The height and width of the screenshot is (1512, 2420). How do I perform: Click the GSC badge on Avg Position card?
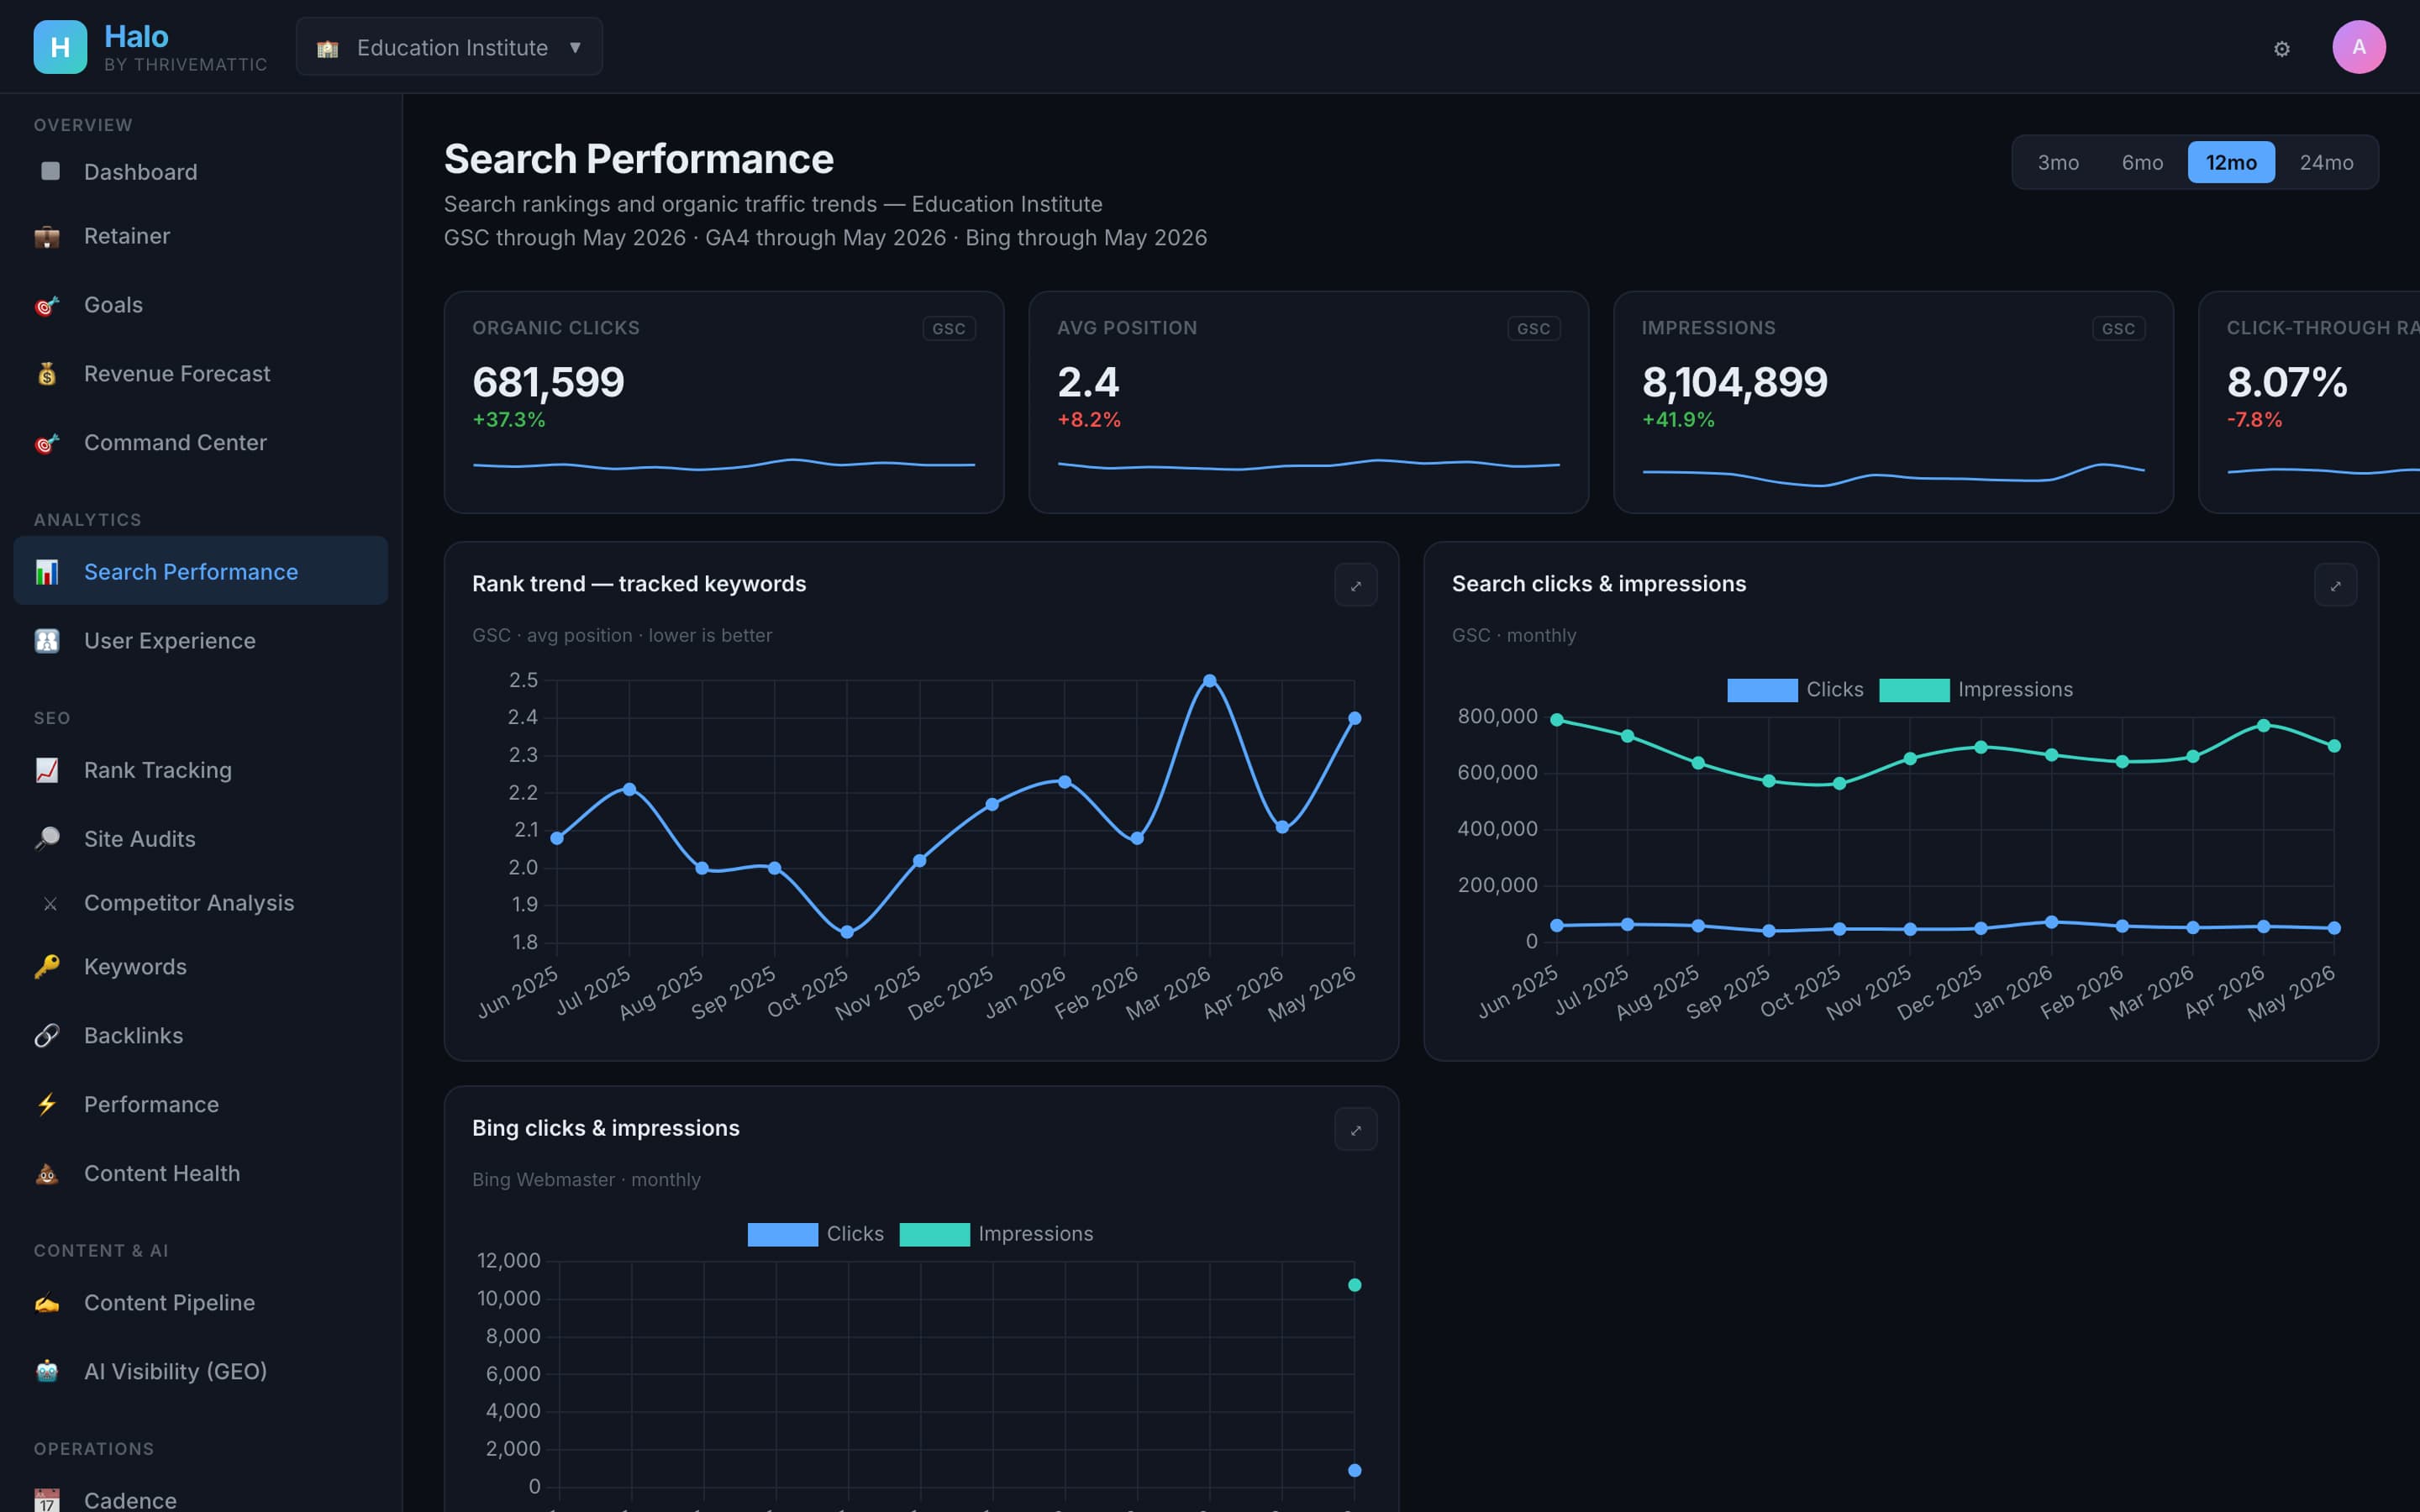point(1533,329)
